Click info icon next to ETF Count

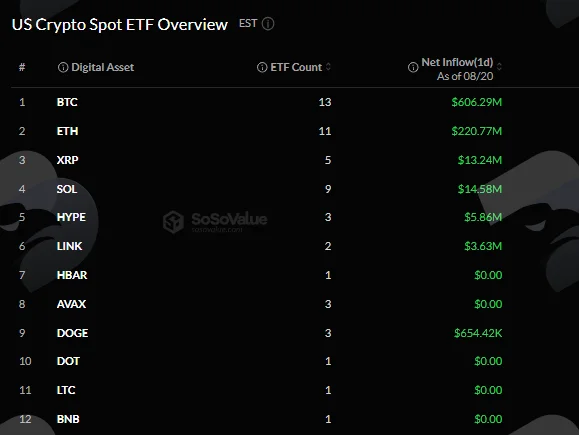[262, 67]
